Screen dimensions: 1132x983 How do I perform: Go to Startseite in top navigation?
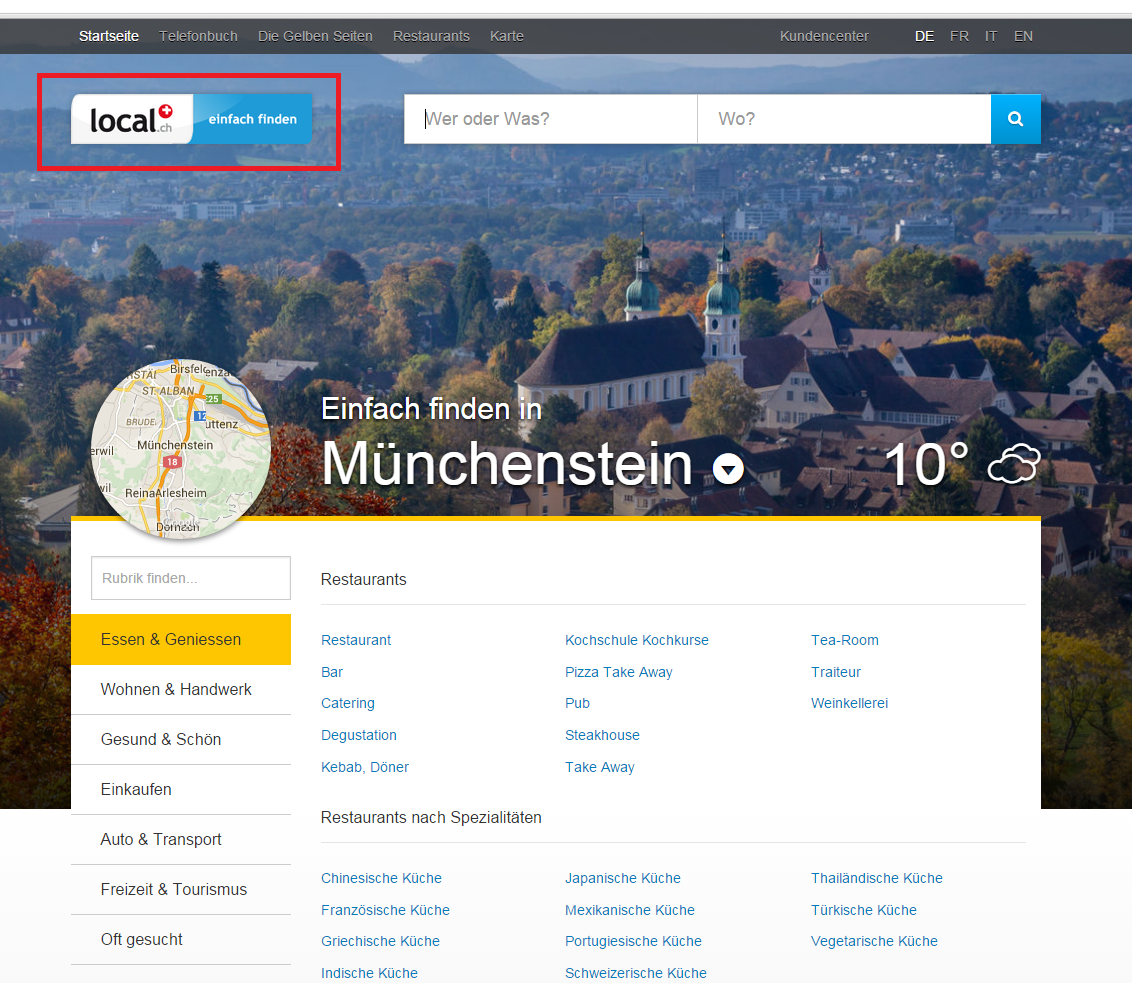(x=109, y=36)
